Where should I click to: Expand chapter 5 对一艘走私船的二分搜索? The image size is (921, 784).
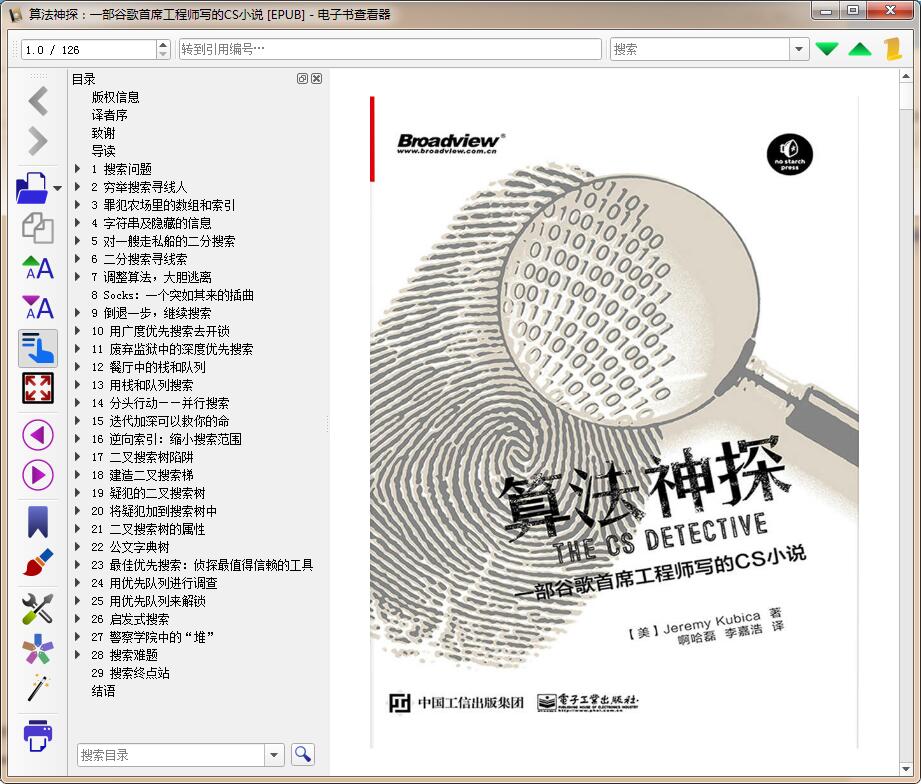coord(78,241)
